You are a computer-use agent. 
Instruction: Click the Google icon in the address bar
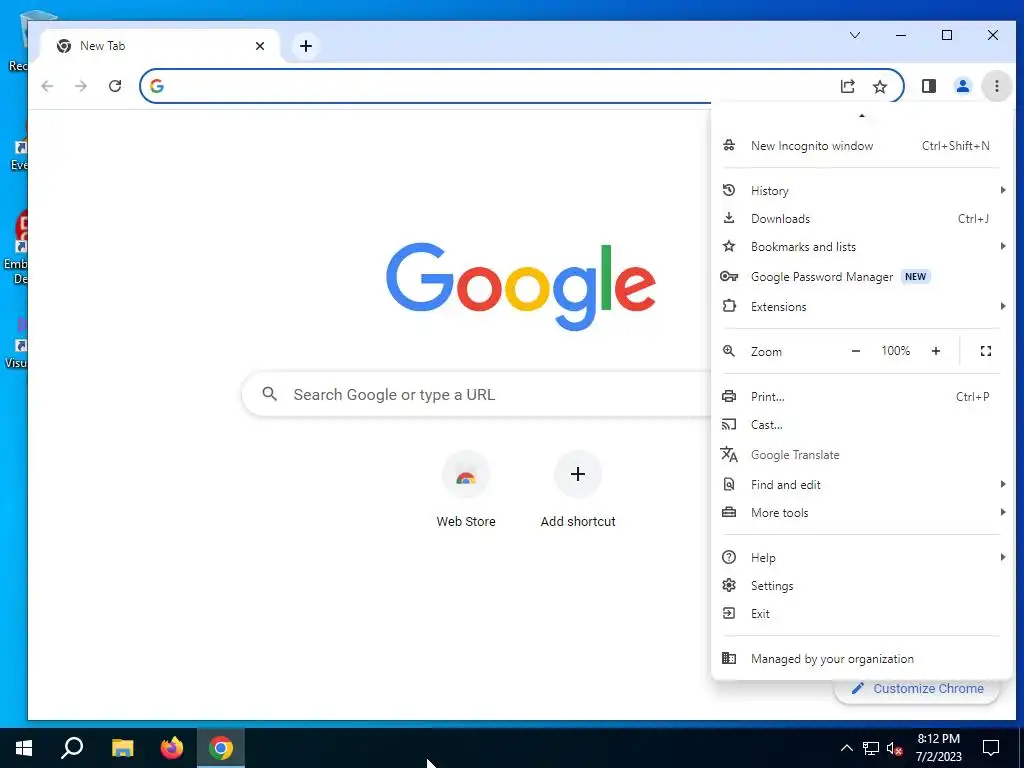[157, 86]
